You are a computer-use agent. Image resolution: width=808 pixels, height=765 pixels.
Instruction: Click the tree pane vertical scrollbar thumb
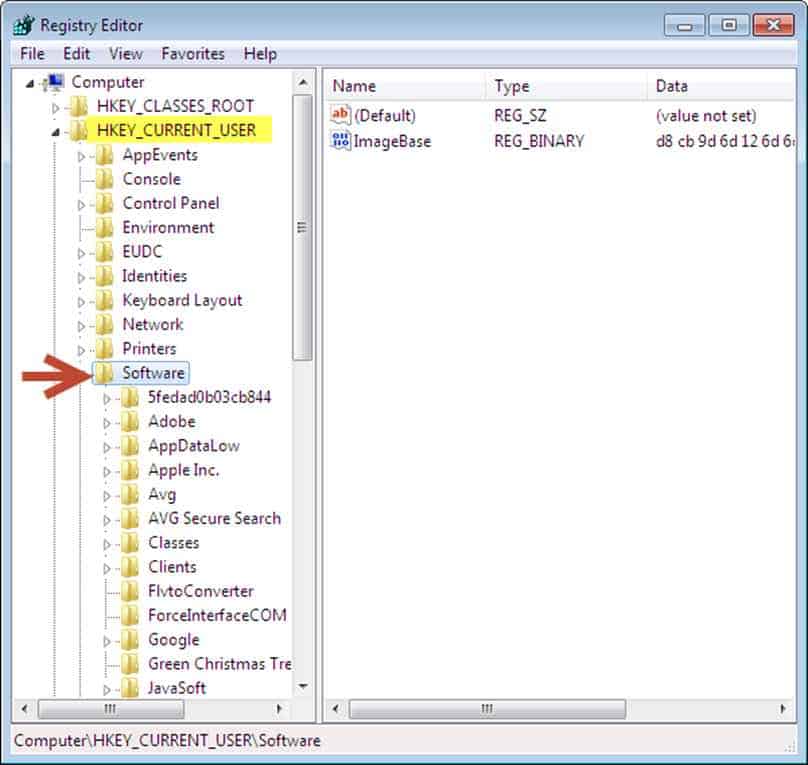(303, 227)
